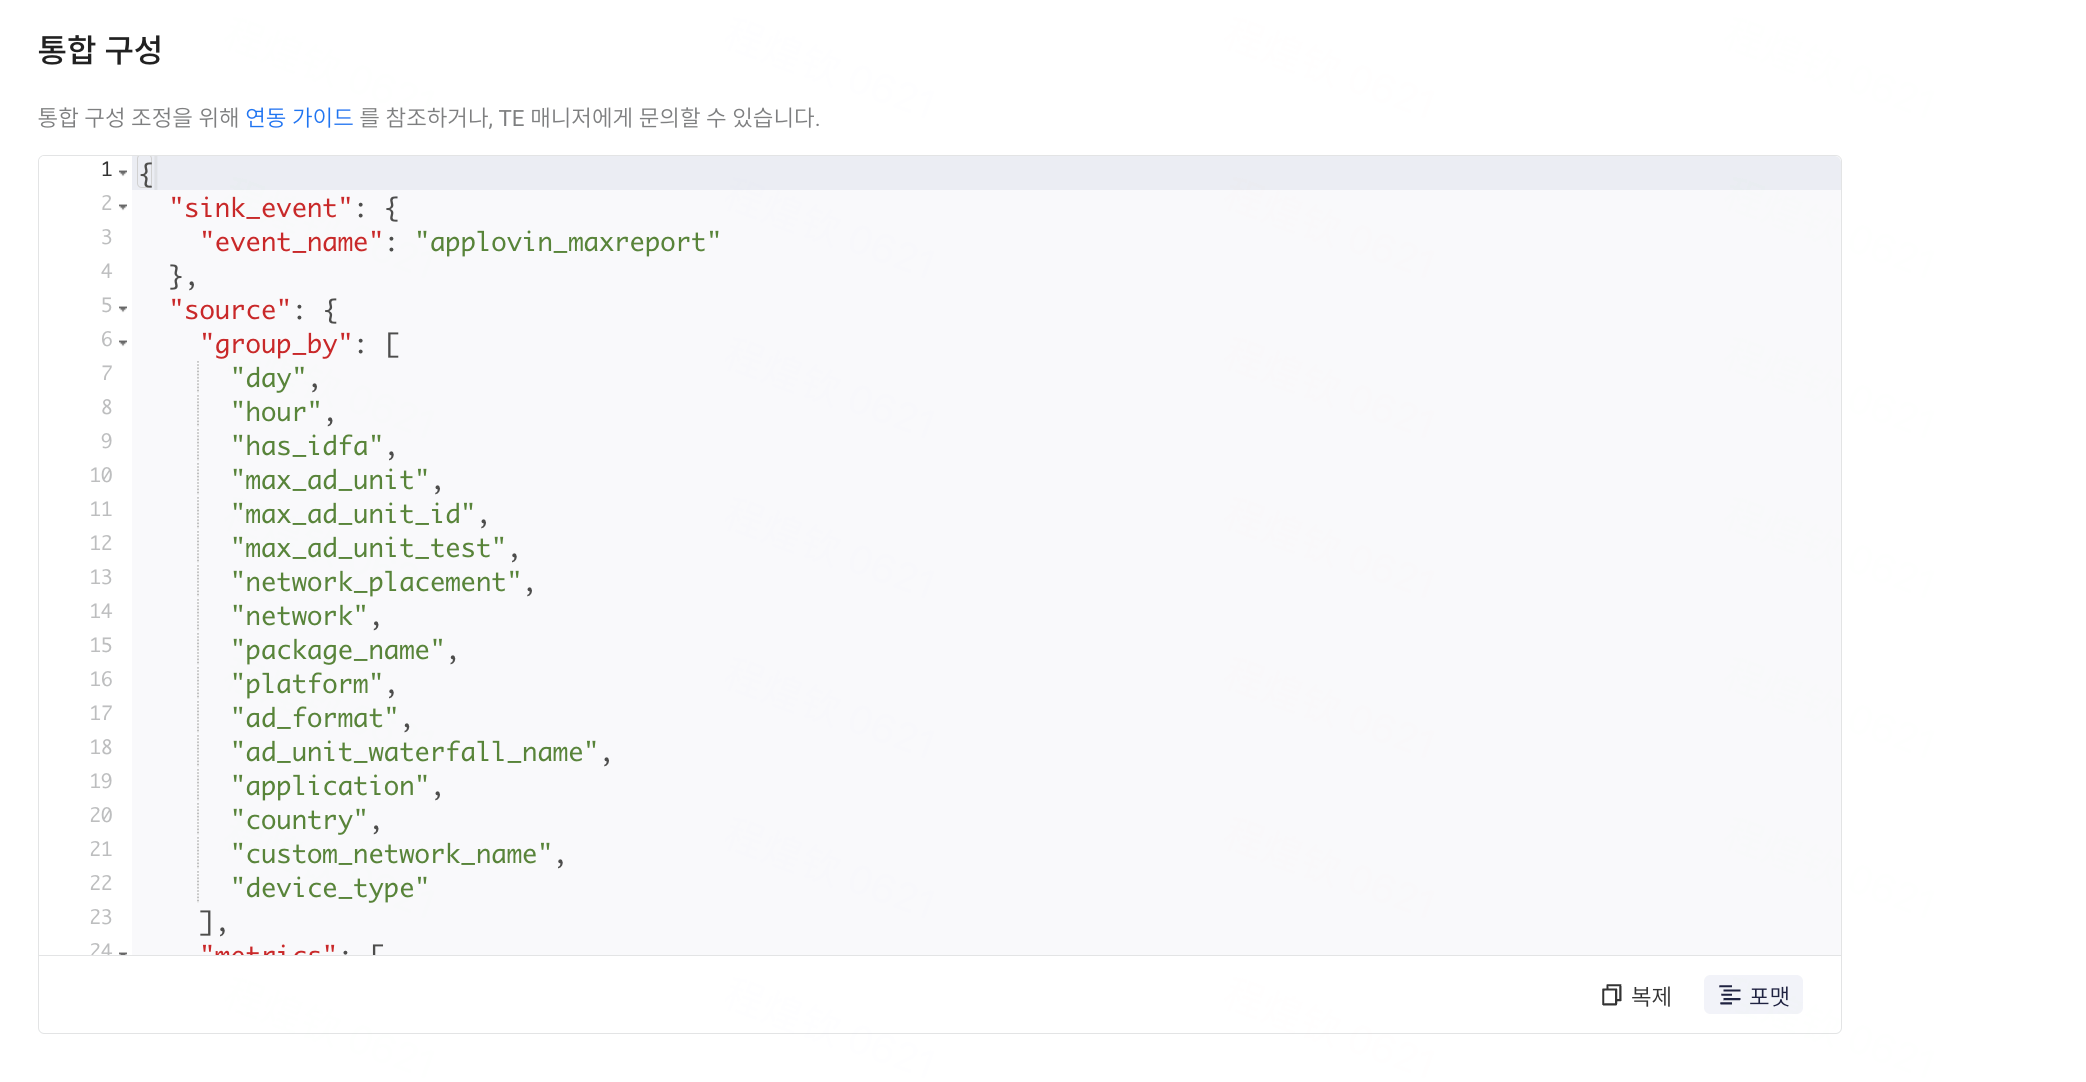
Task: Click the "country" entry
Action: pos(299,820)
